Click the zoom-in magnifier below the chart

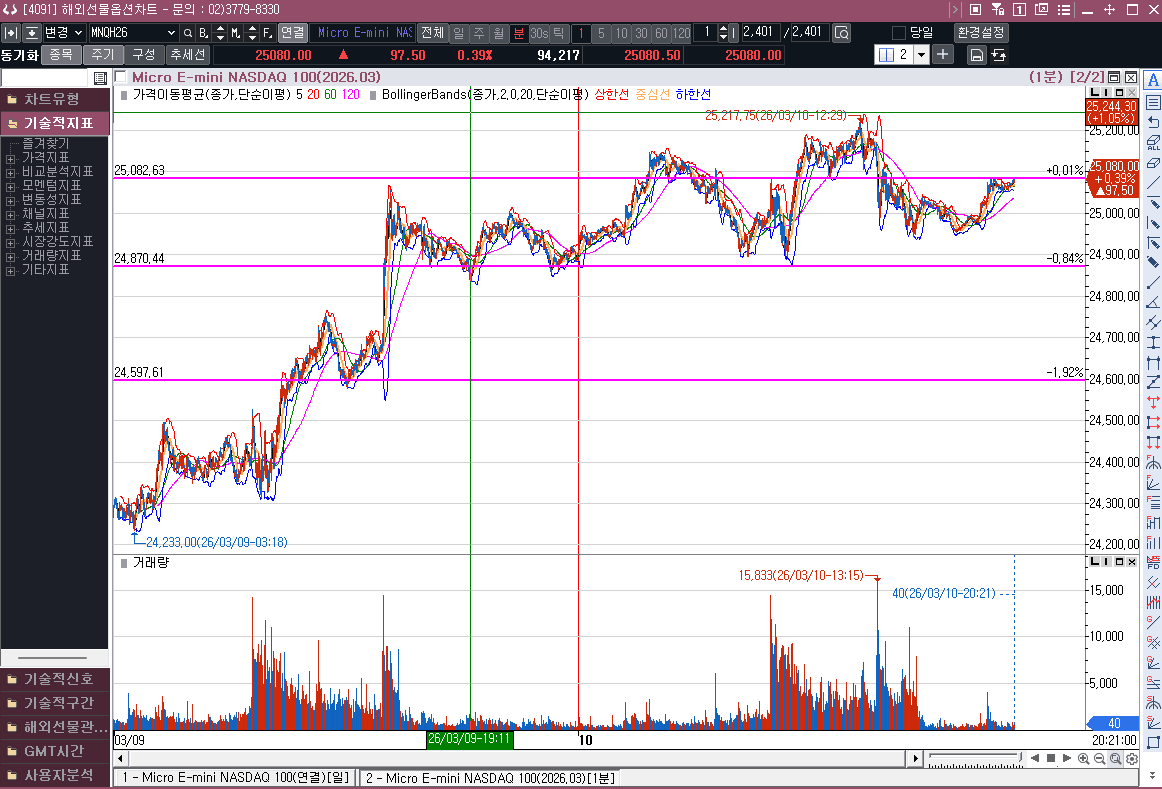1084,759
